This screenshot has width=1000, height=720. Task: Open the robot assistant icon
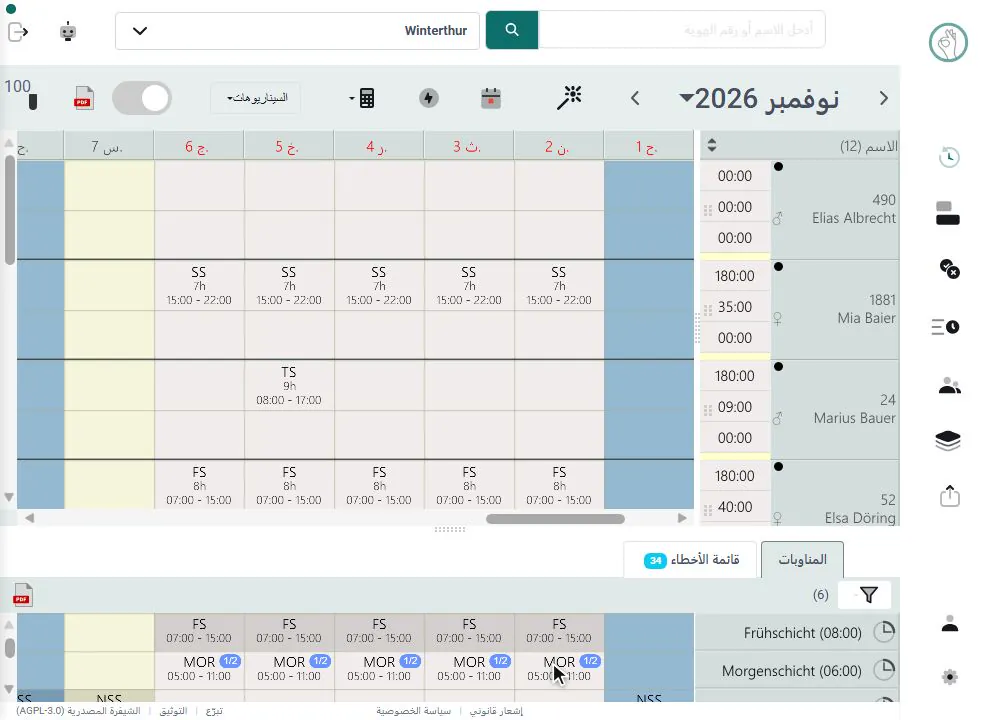click(68, 31)
